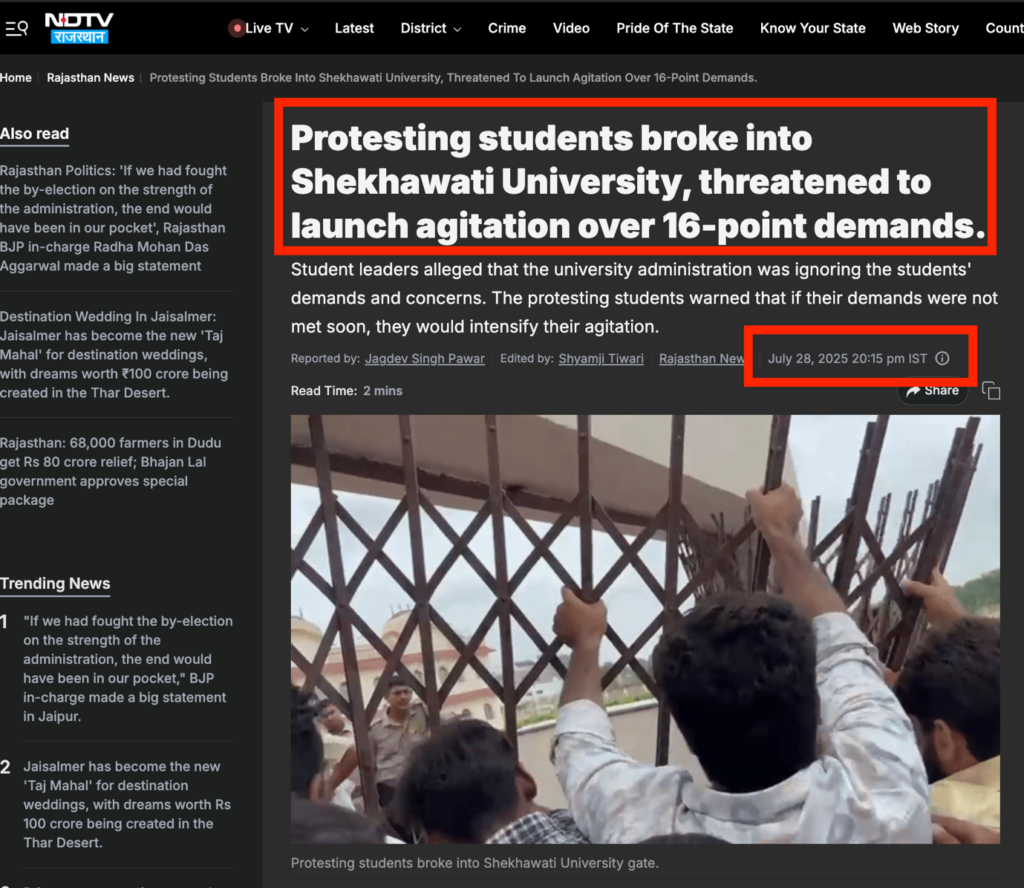Click the NDTV Rajasthan logo
The height and width of the screenshot is (888, 1024).
[x=79, y=28]
